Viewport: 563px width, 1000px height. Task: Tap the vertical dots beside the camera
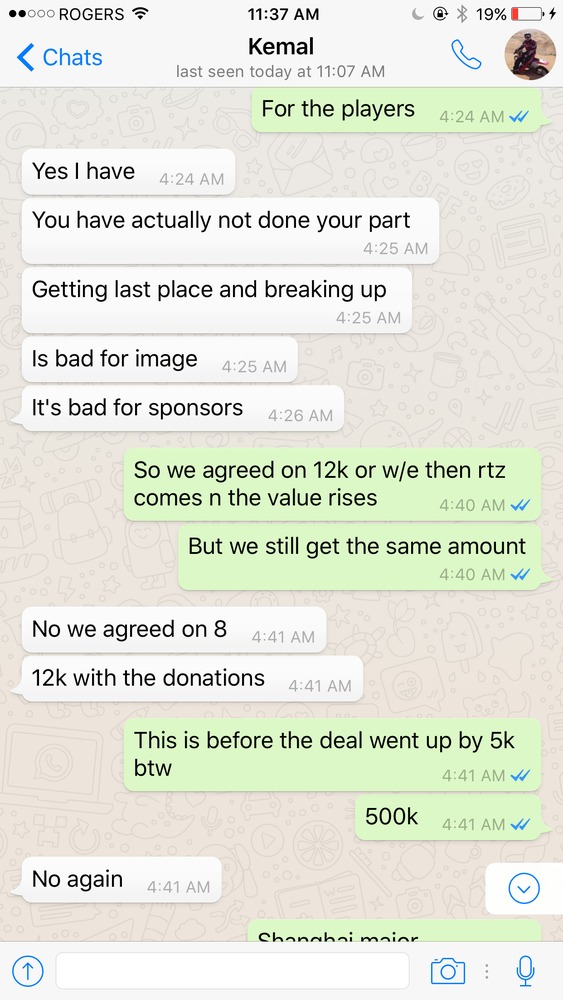tap(486, 971)
